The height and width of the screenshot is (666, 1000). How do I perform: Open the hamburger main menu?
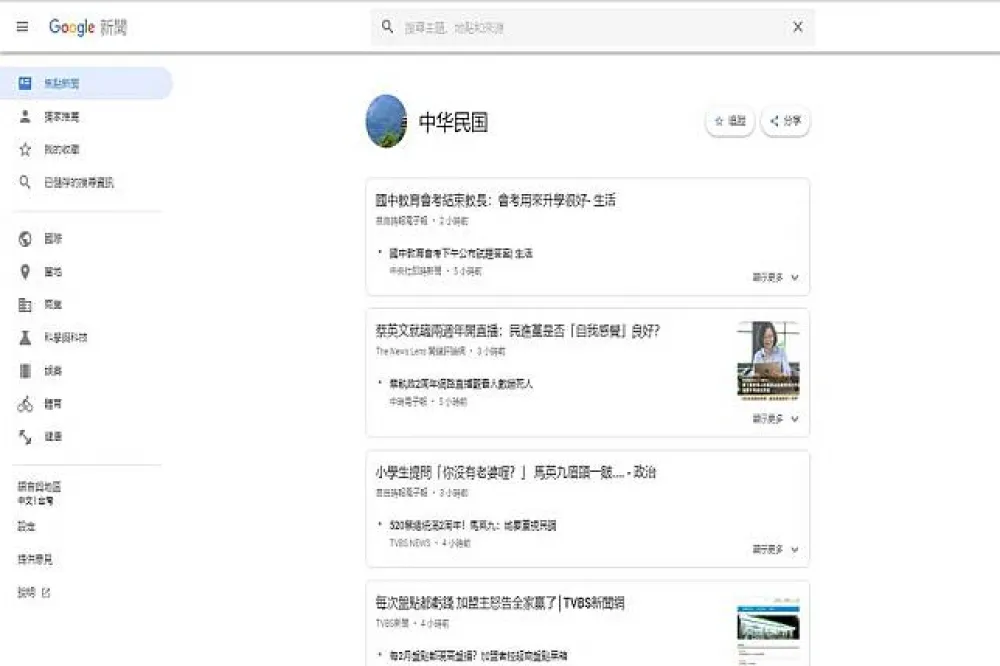(22, 27)
